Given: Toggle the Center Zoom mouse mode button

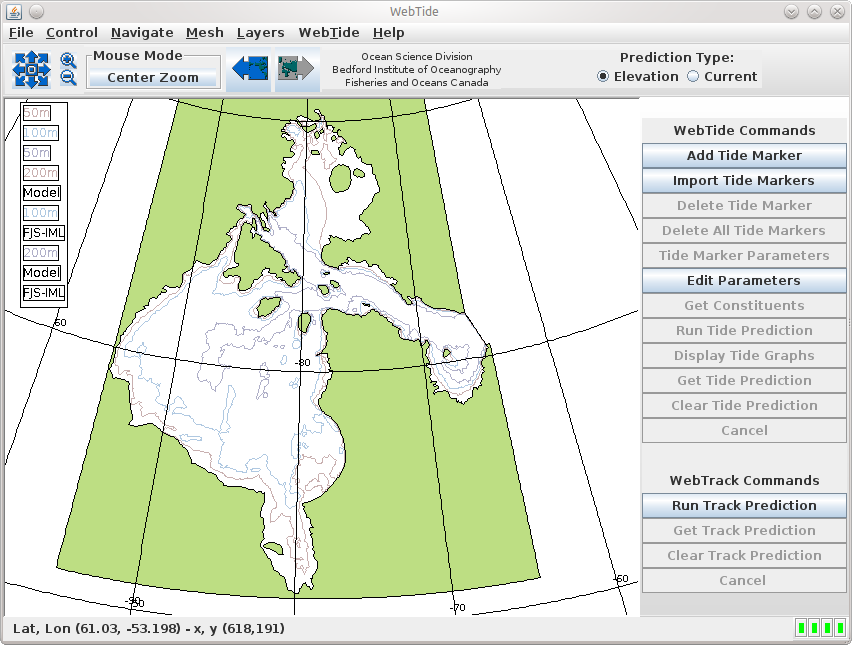Looking at the screenshot, I should tap(153, 78).
